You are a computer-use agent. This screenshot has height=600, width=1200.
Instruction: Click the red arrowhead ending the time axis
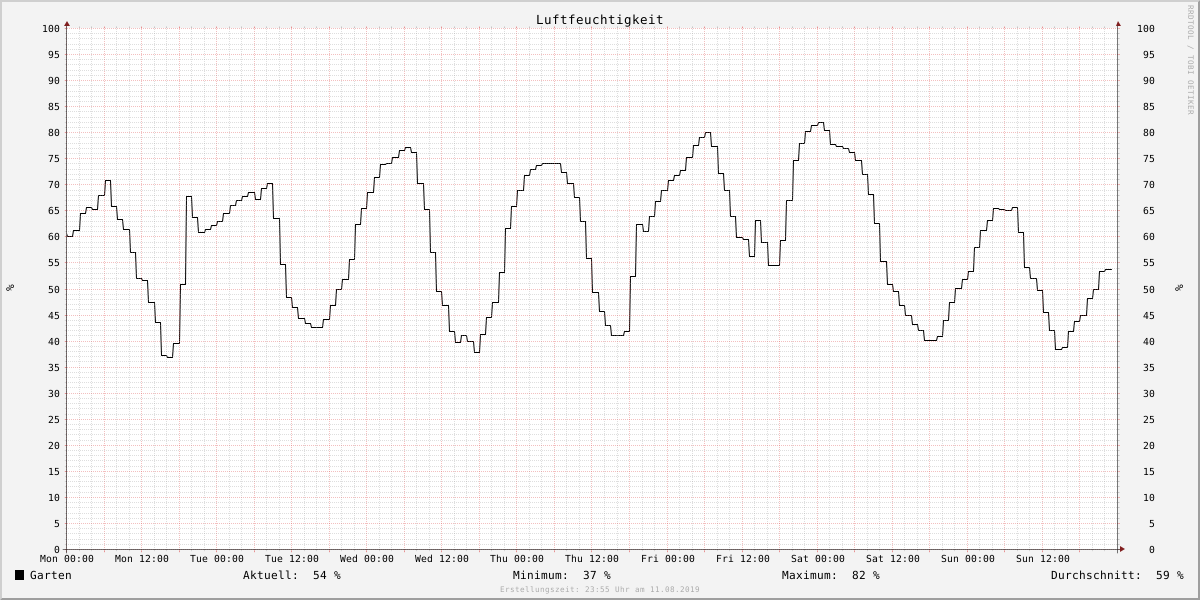tap(1122, 549)
